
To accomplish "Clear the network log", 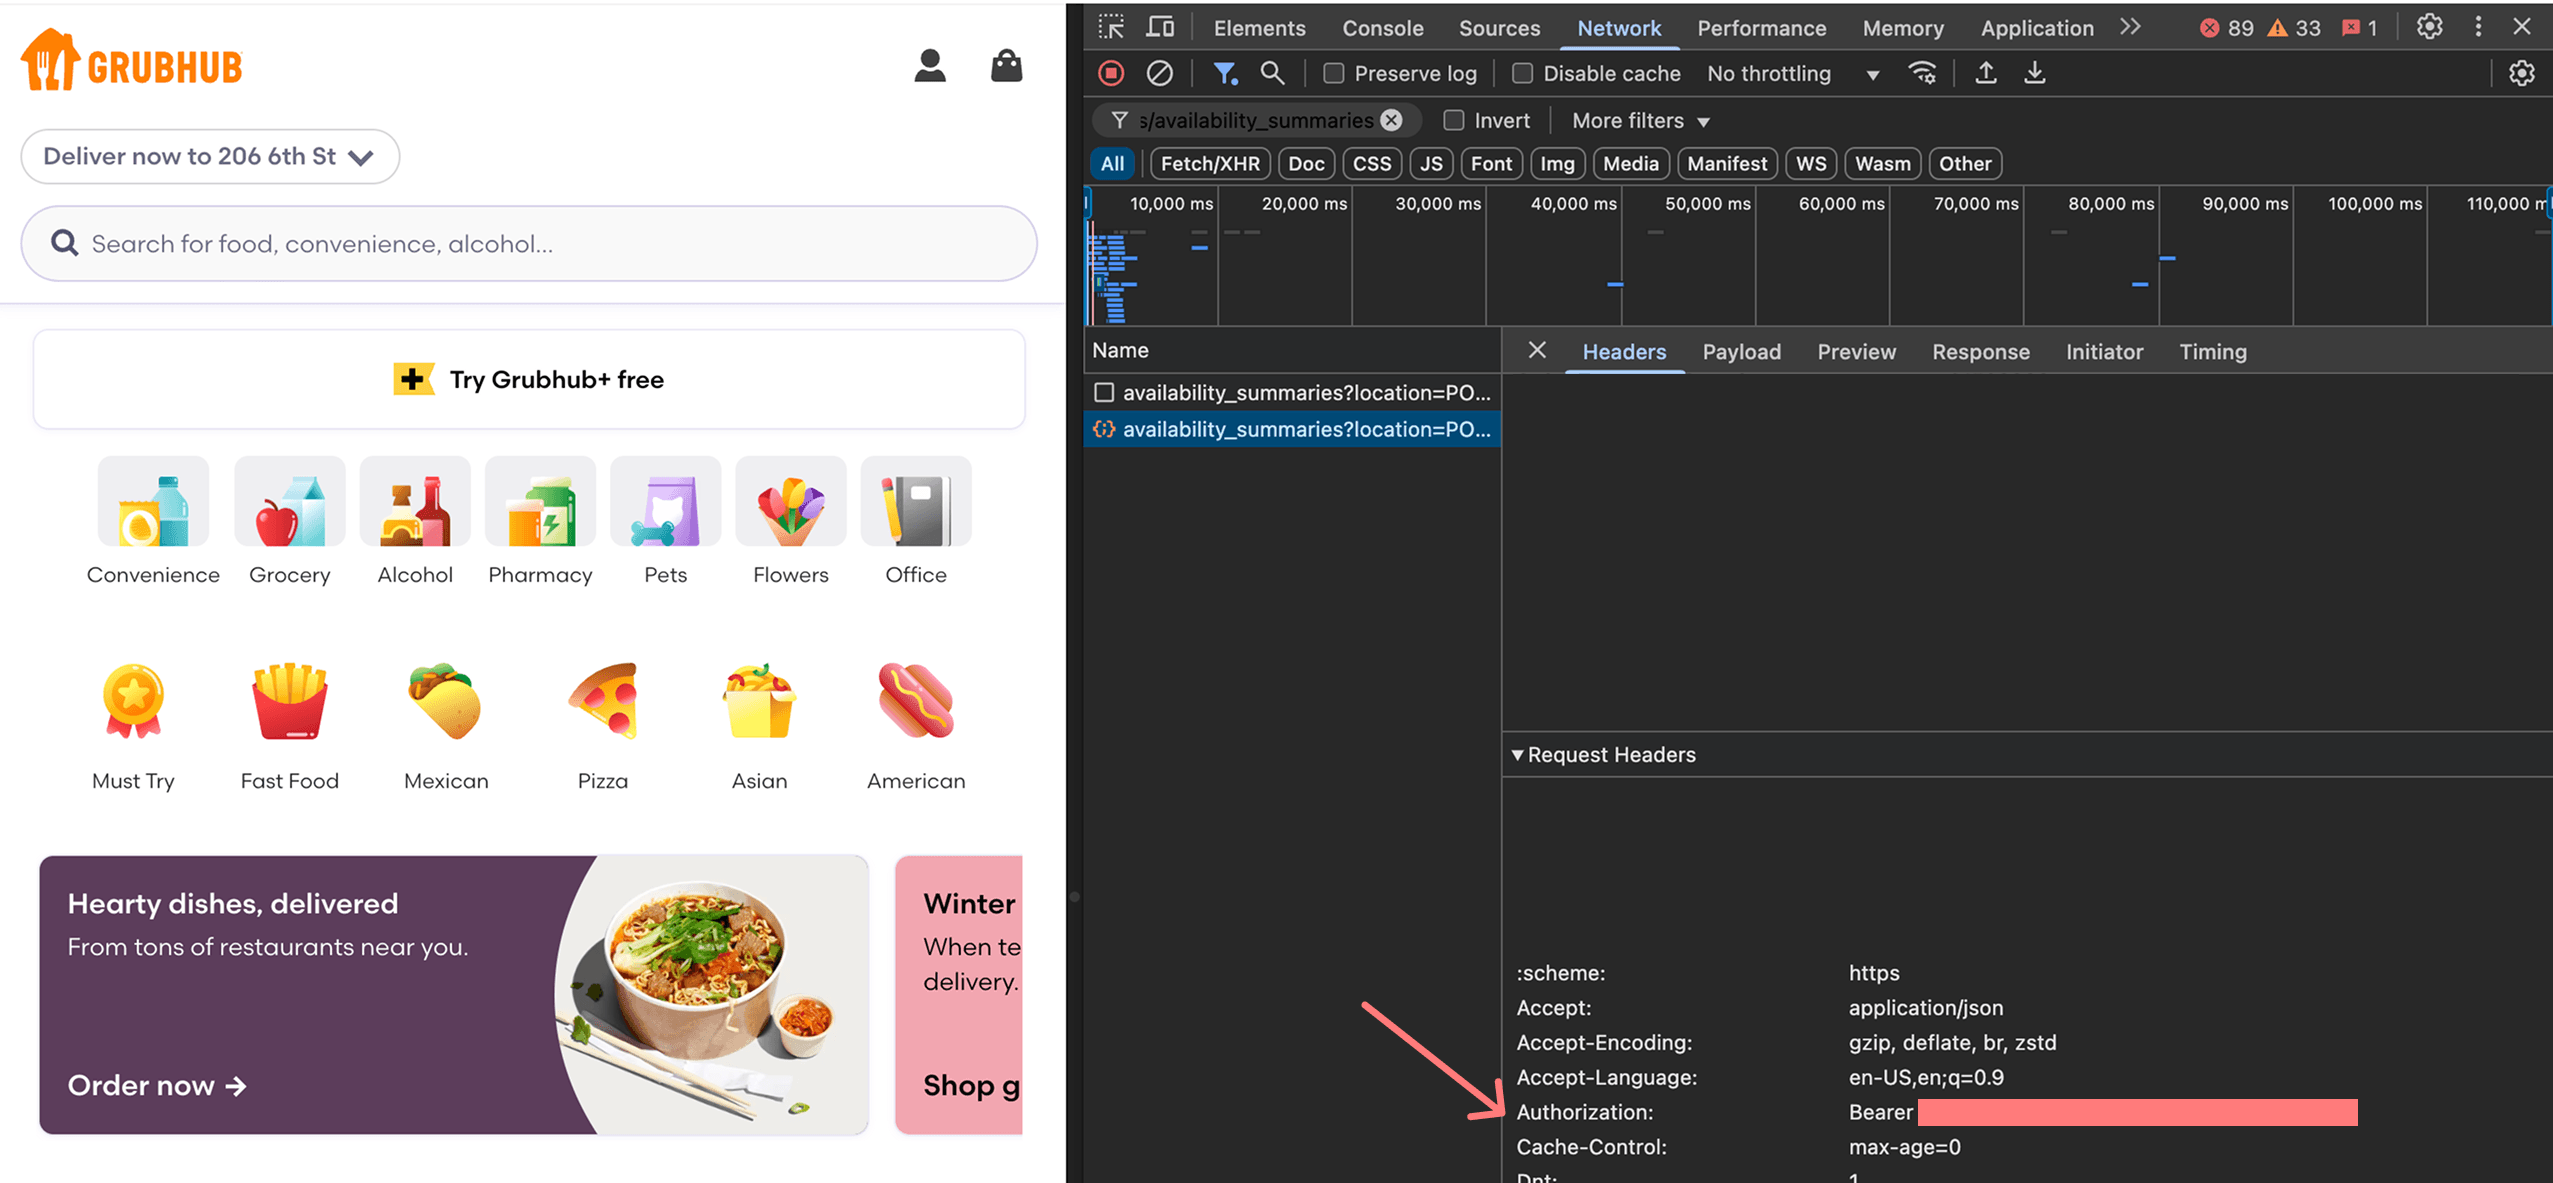I will pyautogui.click(x=1159, y=73).
